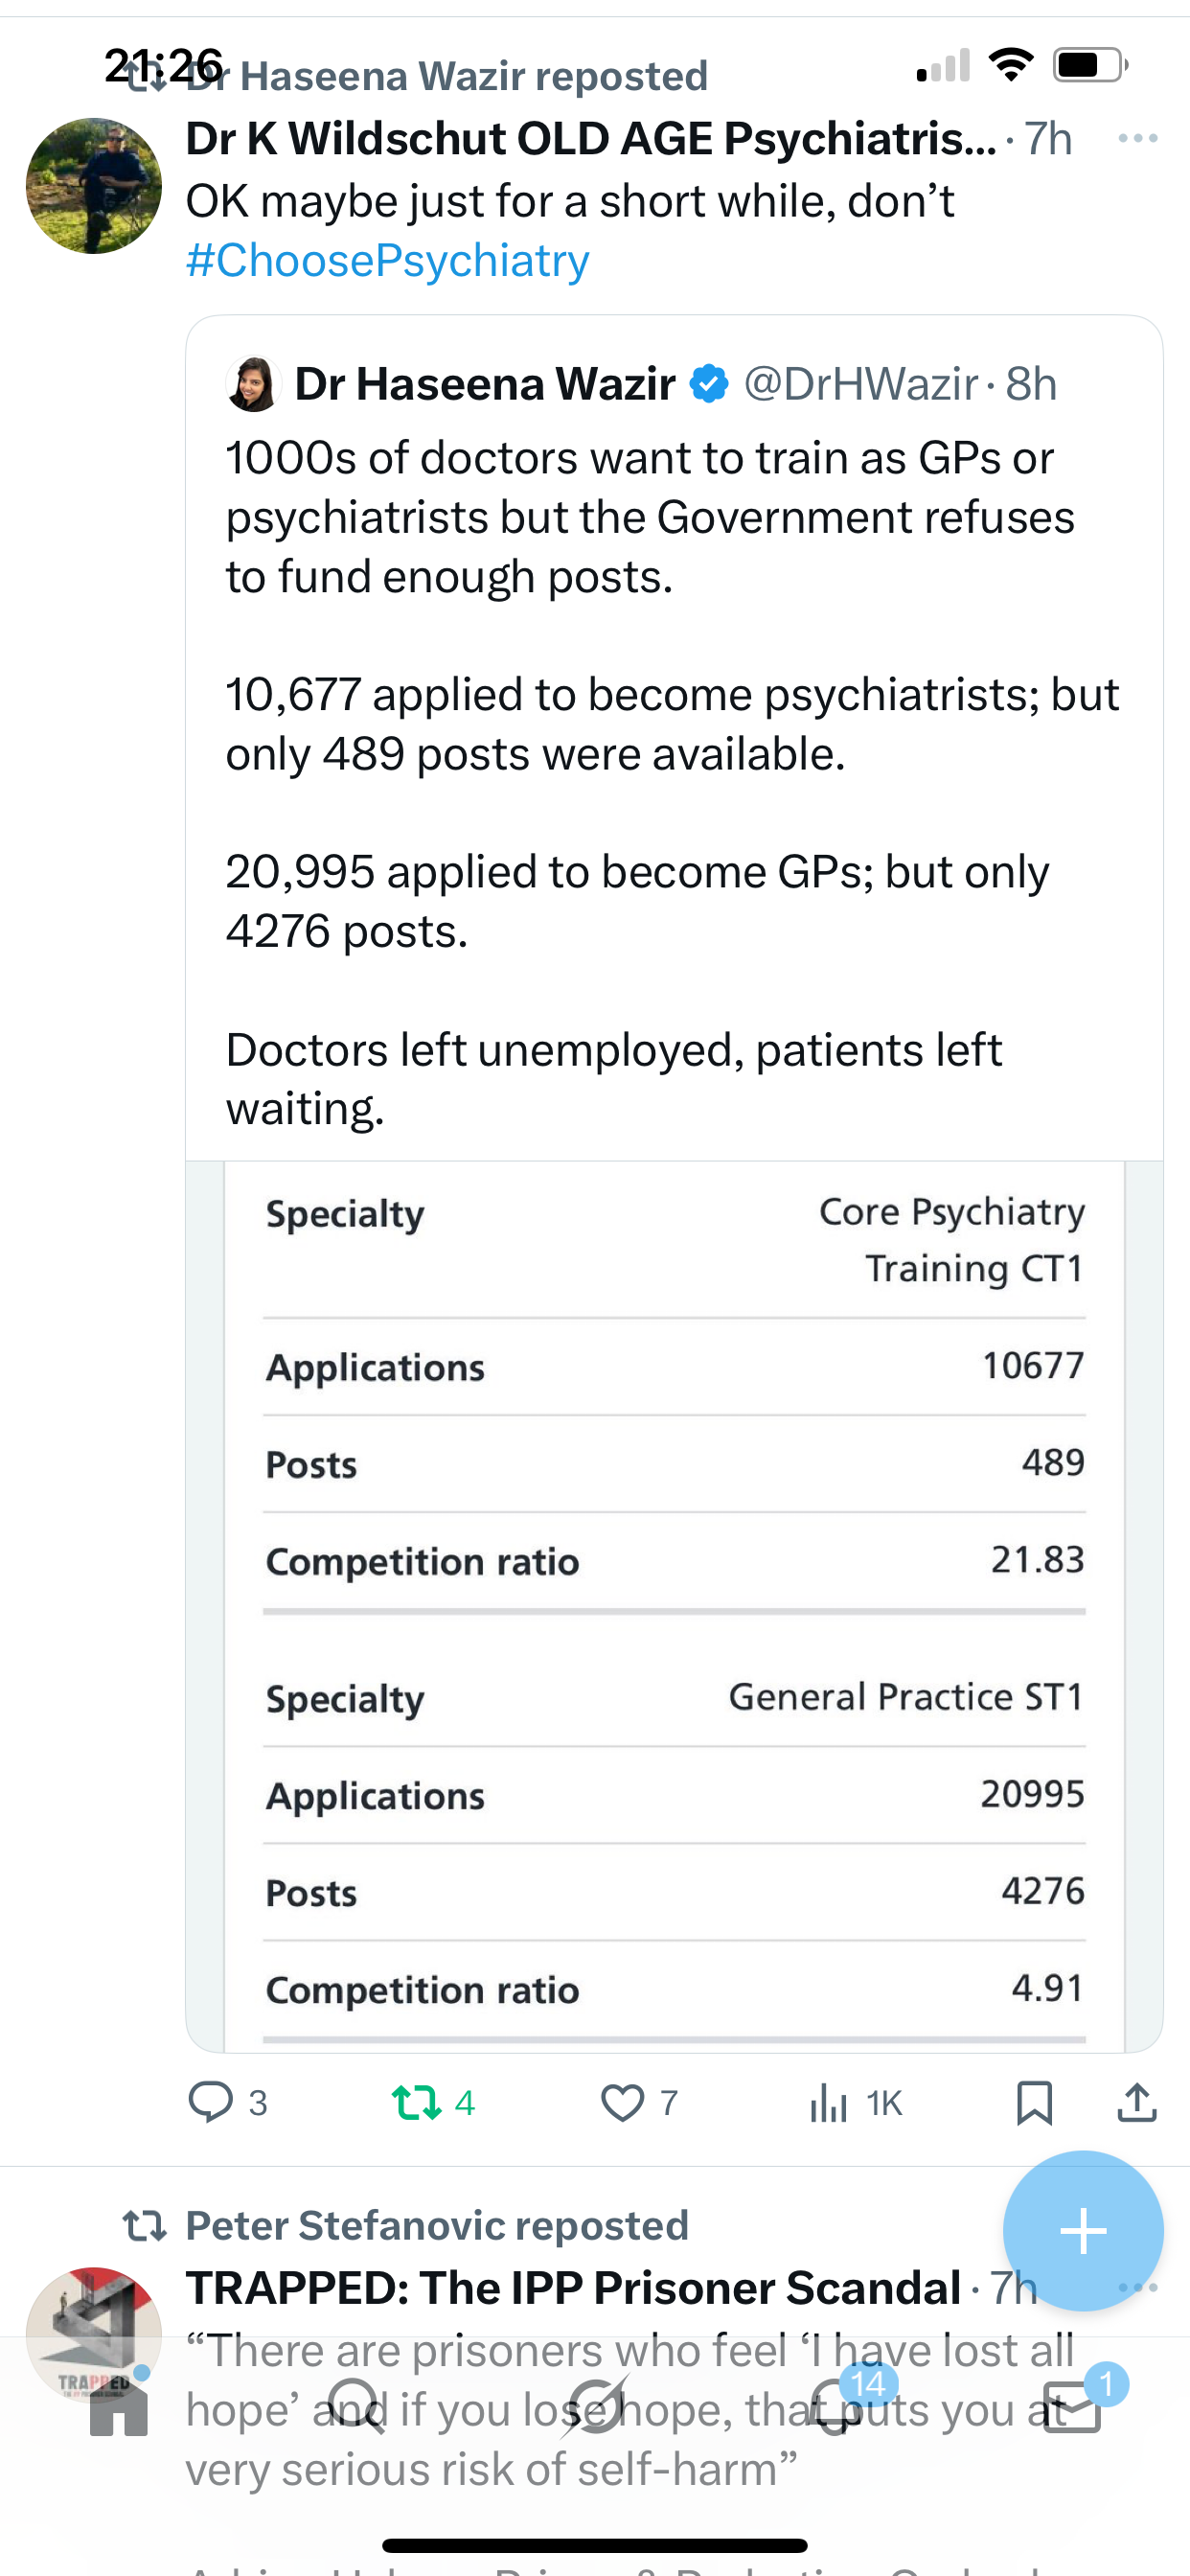
Task: Go to the Home tab
Action: 118,2408
